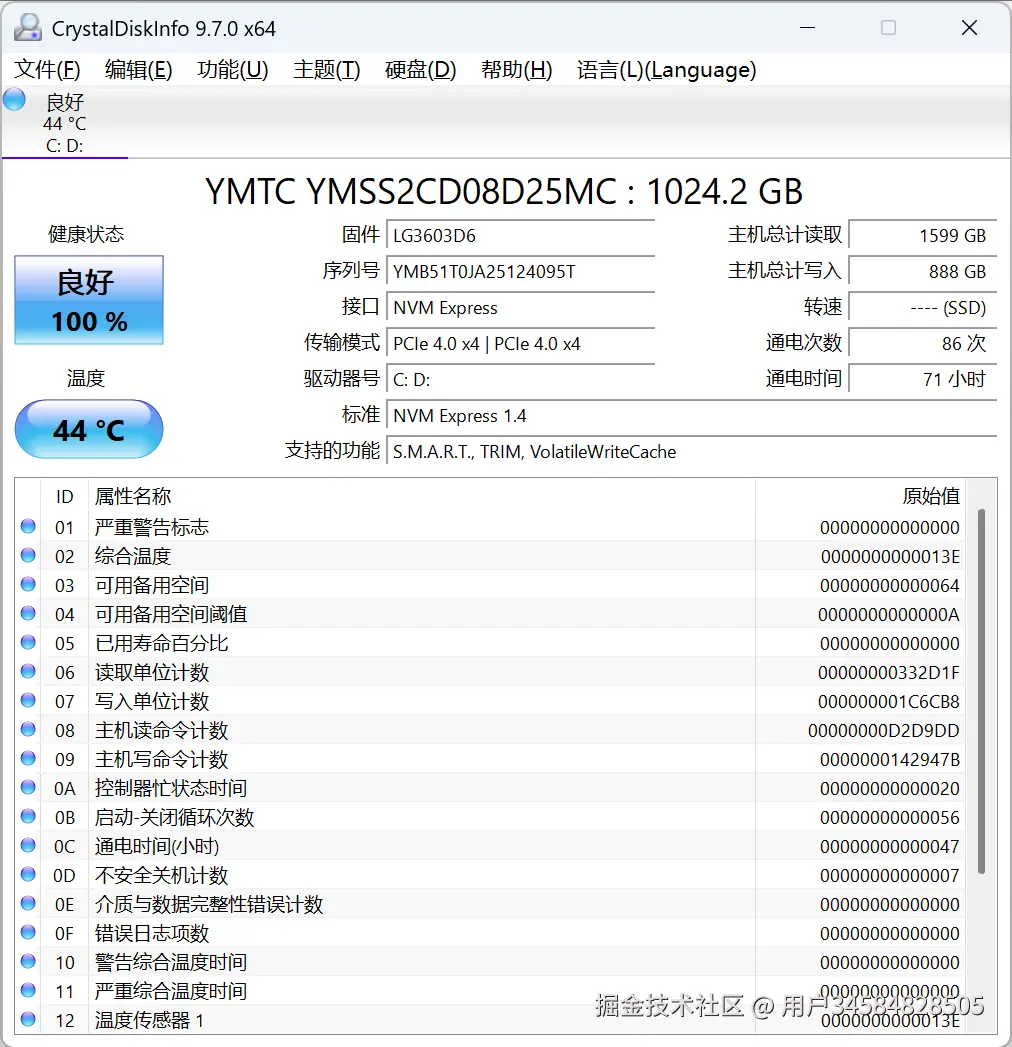Click the host total reads value 1599 GB

923,236
